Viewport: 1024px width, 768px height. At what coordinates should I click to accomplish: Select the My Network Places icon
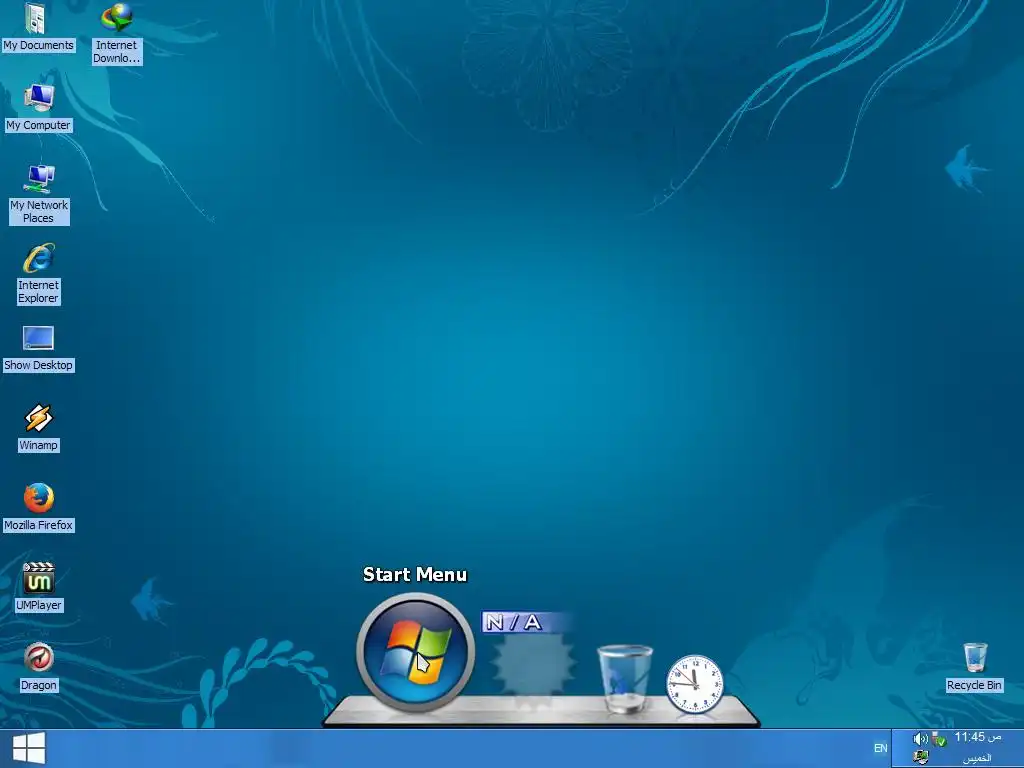point(39,194)
